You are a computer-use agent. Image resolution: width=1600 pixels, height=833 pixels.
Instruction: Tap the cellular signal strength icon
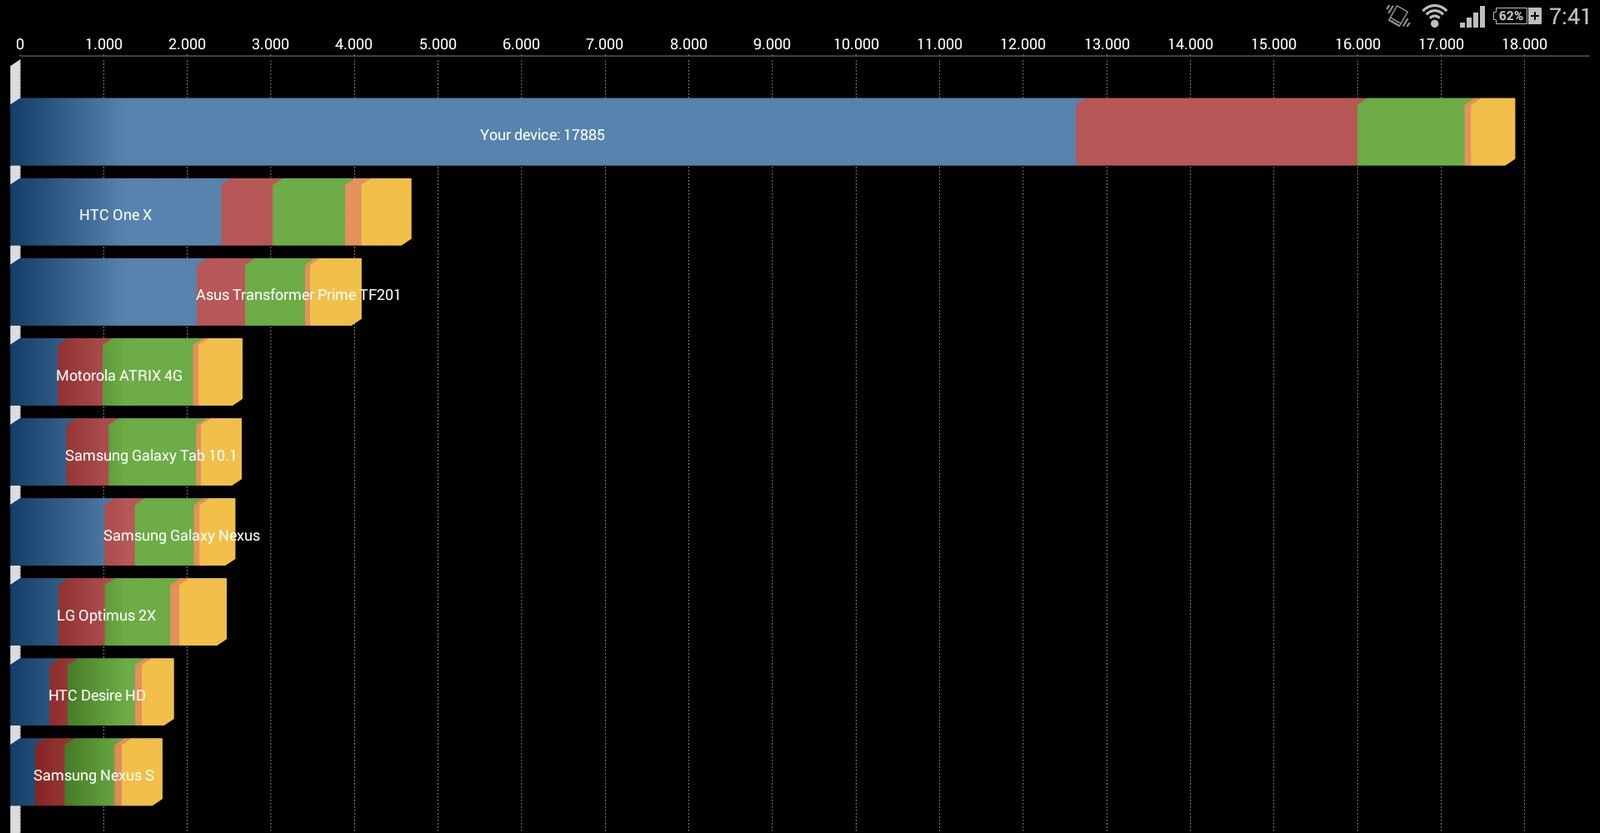click(x=1472, y=16)
